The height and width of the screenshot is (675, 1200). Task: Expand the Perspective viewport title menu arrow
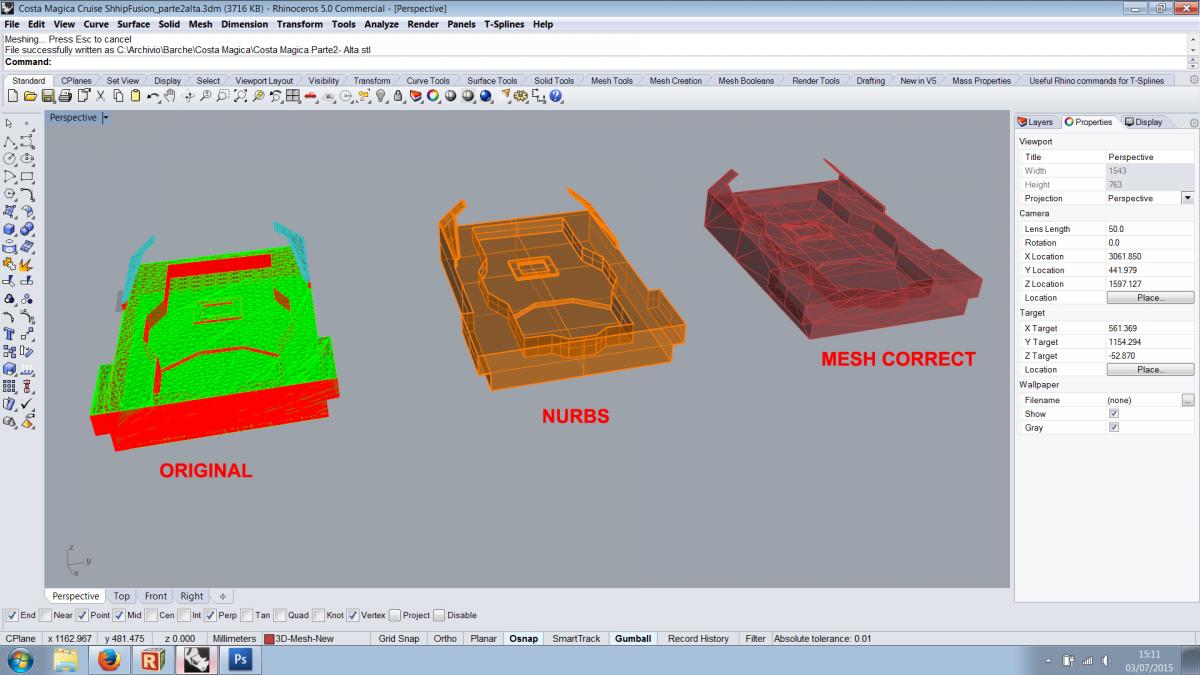(105, 118)
